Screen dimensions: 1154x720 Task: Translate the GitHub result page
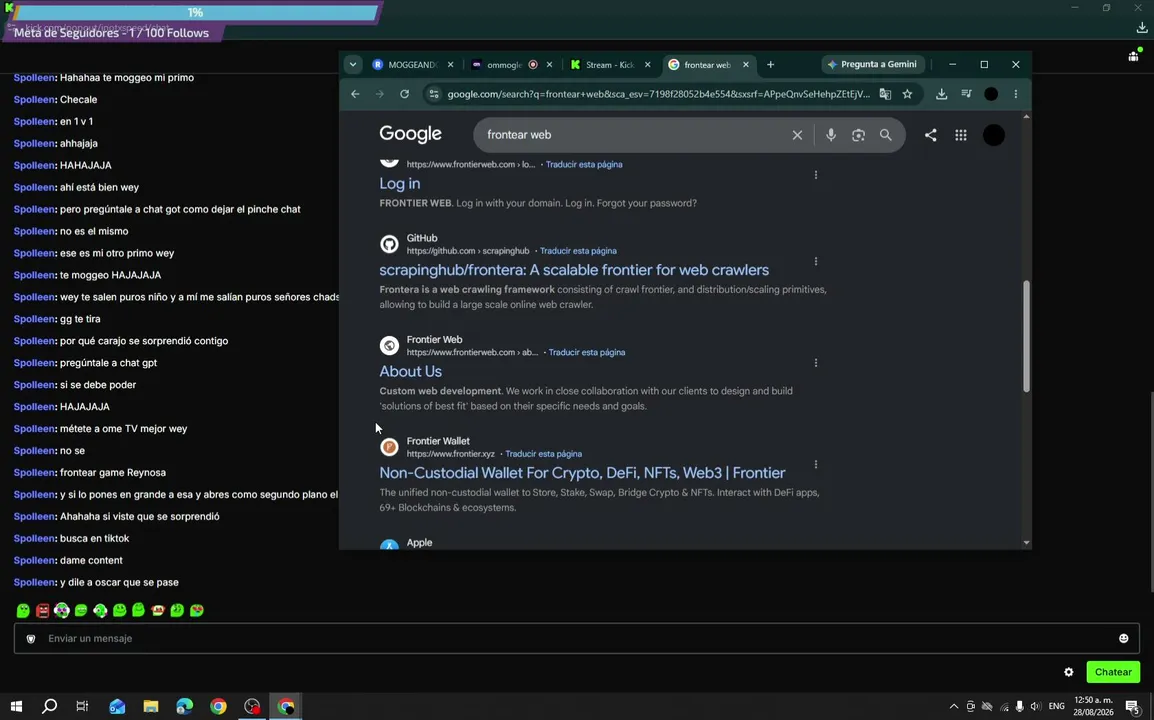(578, 251)
